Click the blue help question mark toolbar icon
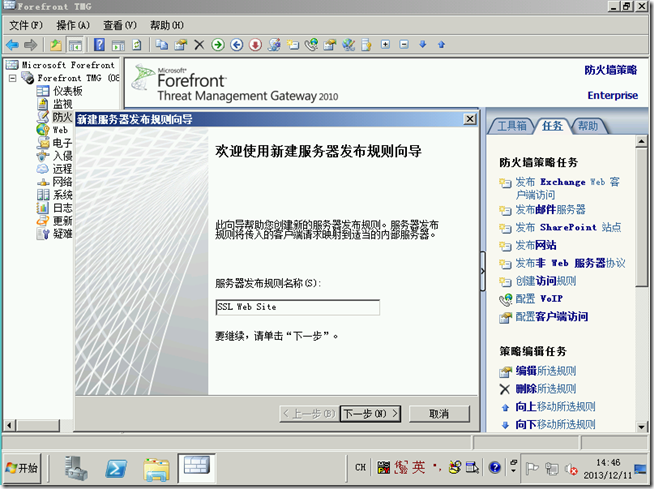This screenshot has width=654, height=489. (99, 45)
